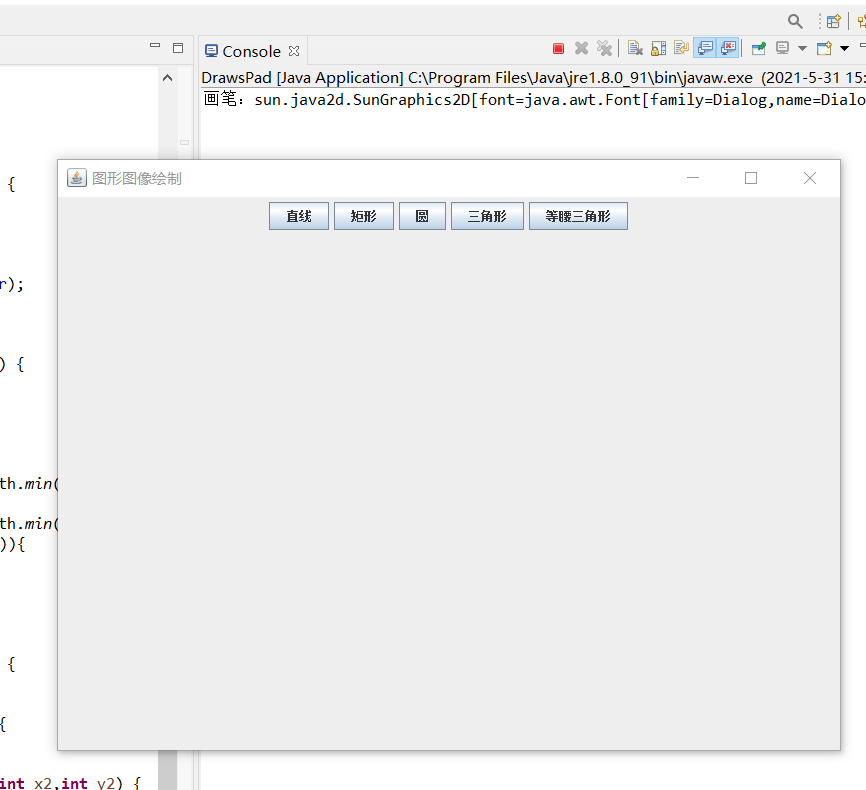
Task: Click the editor scrollbar up arrow
Action: pos(167,78)
